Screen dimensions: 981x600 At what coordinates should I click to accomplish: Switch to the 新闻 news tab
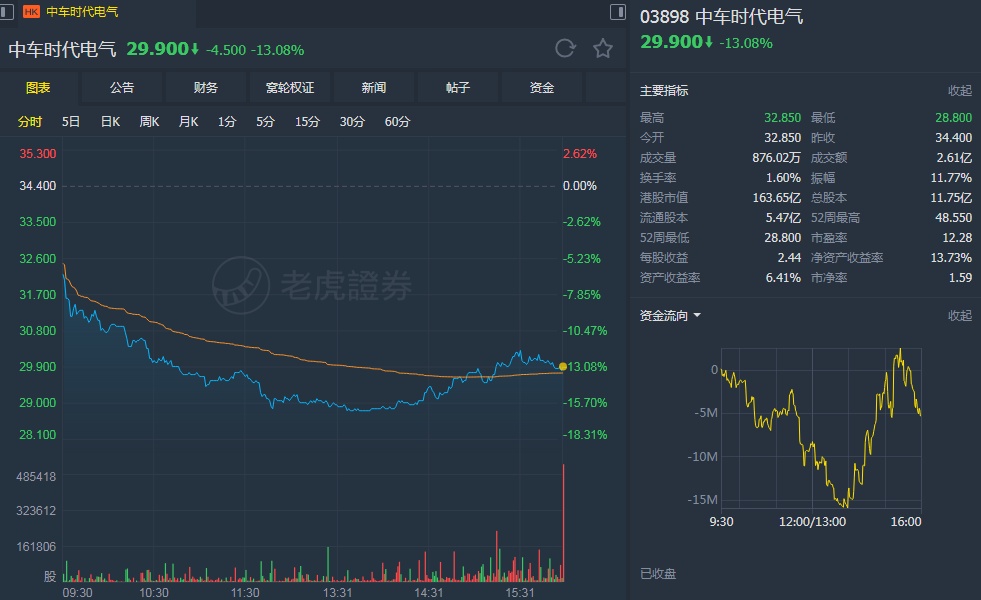tap(374, 88)
